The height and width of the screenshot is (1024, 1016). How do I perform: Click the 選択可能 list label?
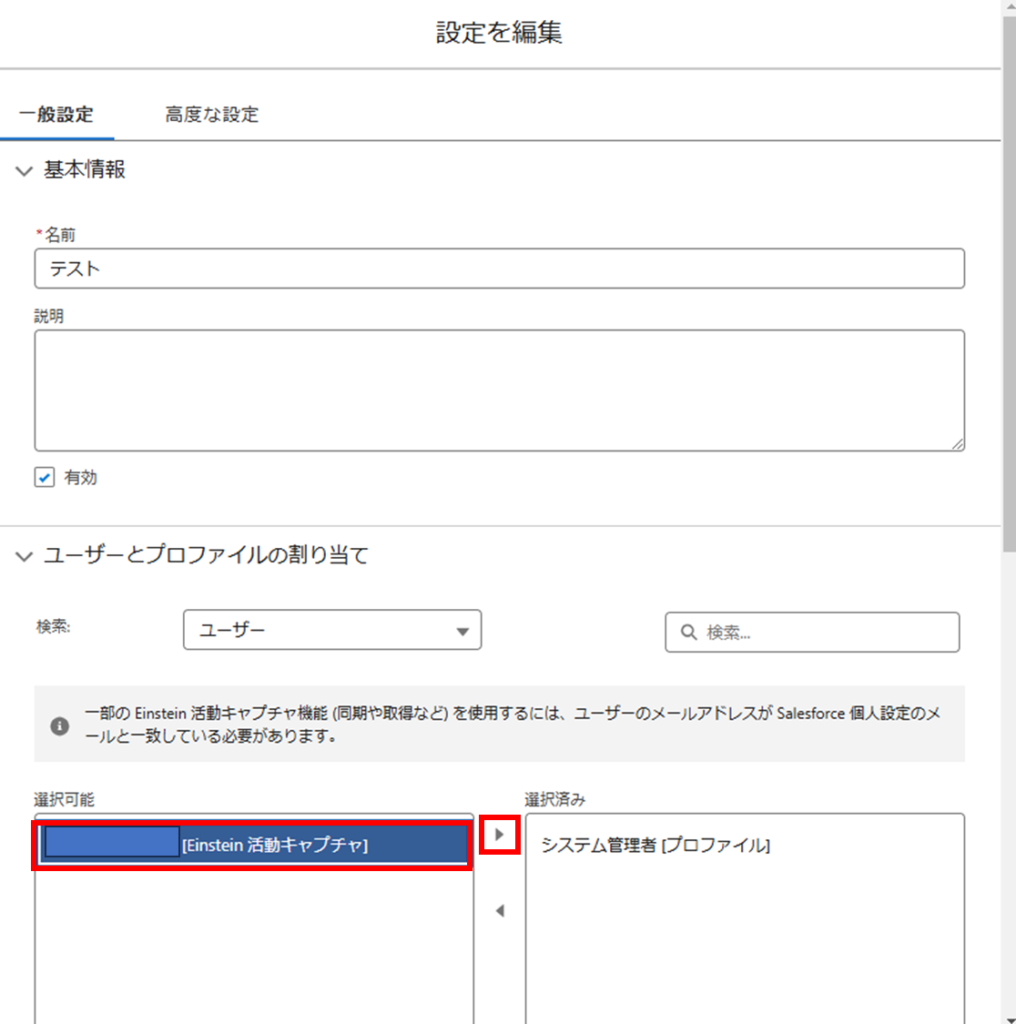(x=64, y=799)
